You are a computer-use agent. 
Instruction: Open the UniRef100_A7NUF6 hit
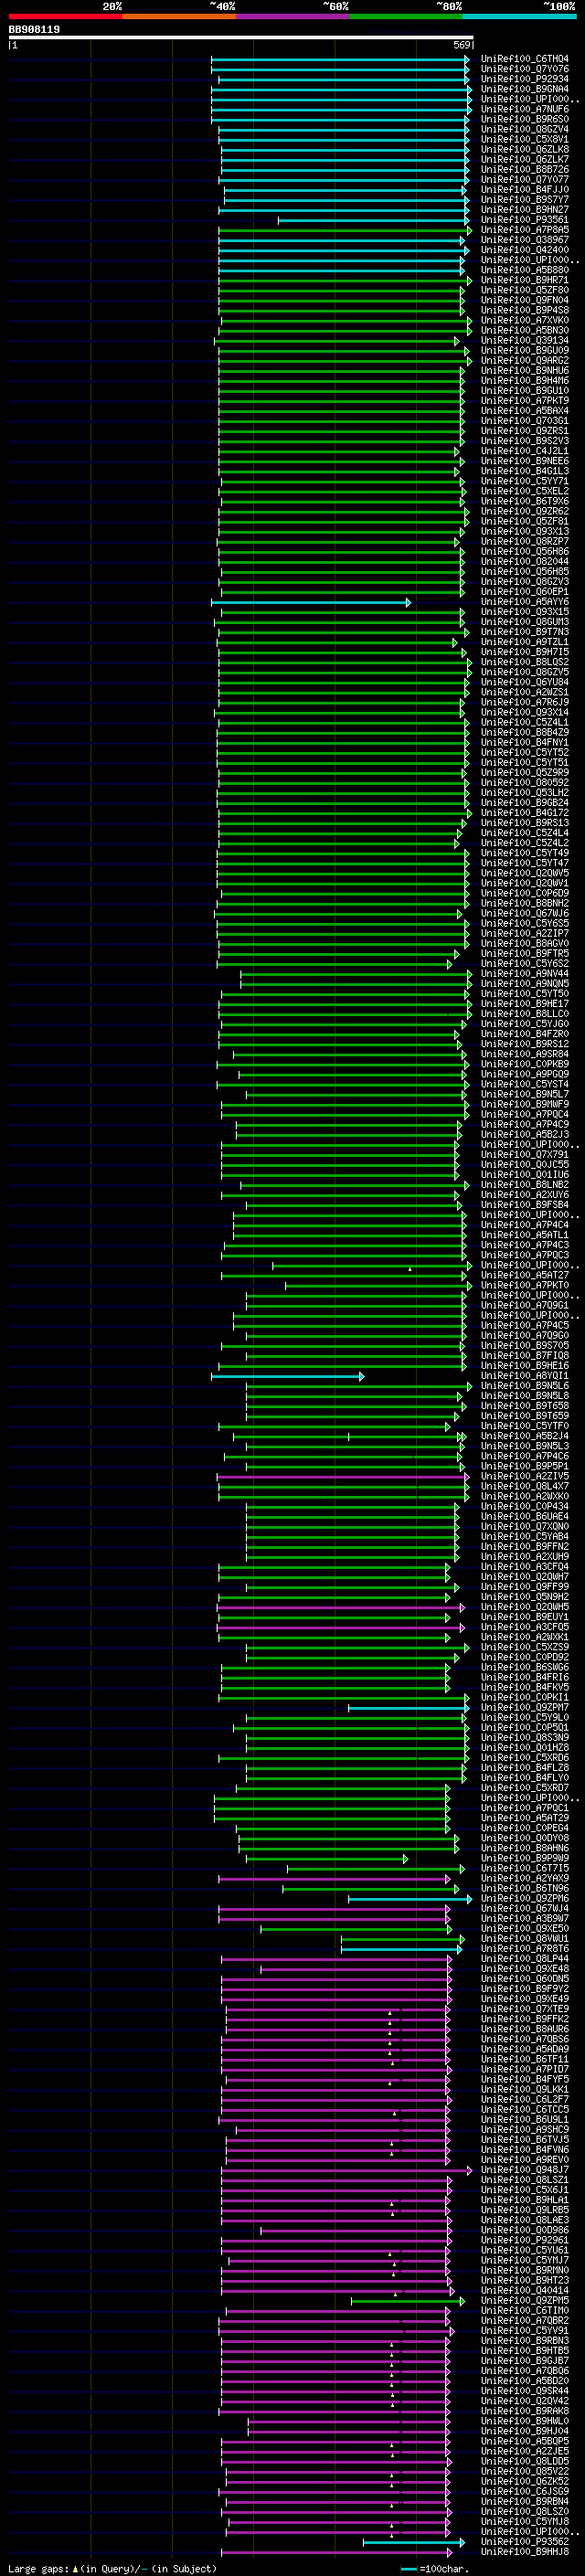coord(525,109)
